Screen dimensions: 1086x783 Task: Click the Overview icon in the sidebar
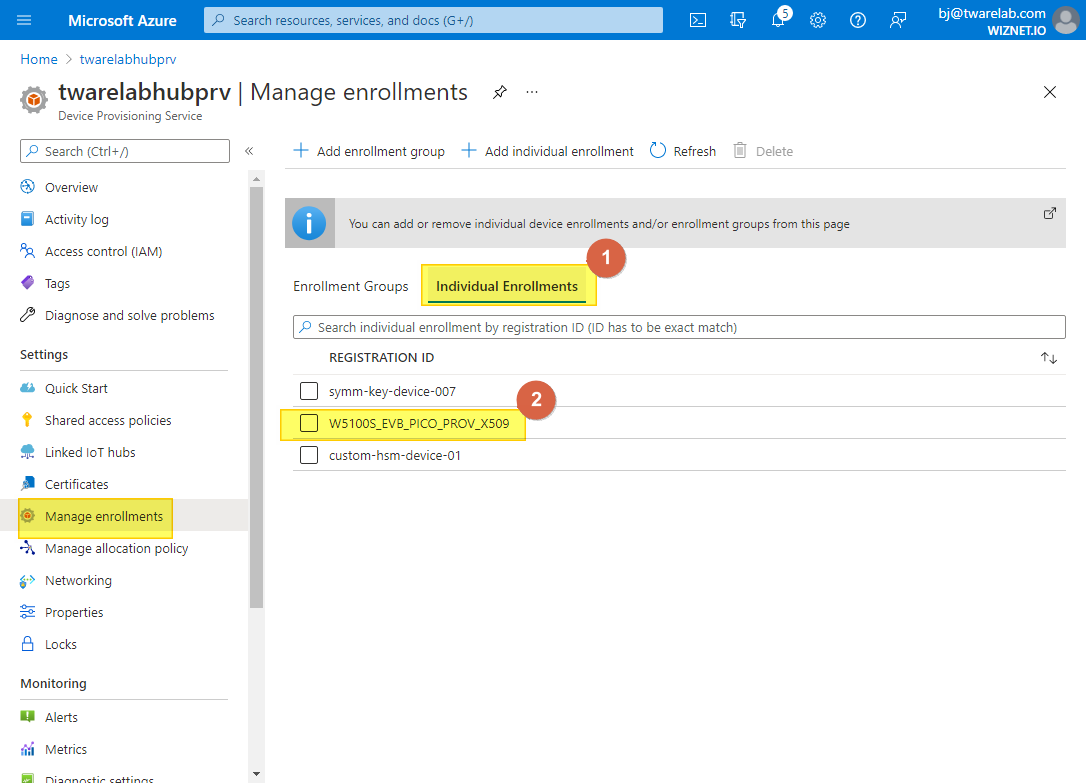(x=28, y=187)
